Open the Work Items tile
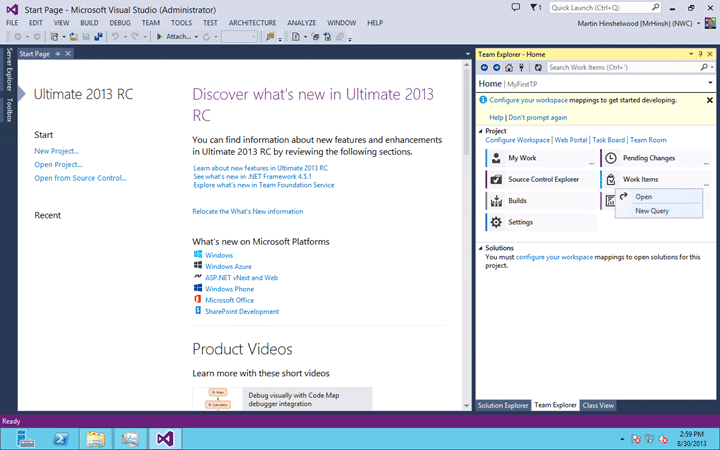 tap(655, 180)
